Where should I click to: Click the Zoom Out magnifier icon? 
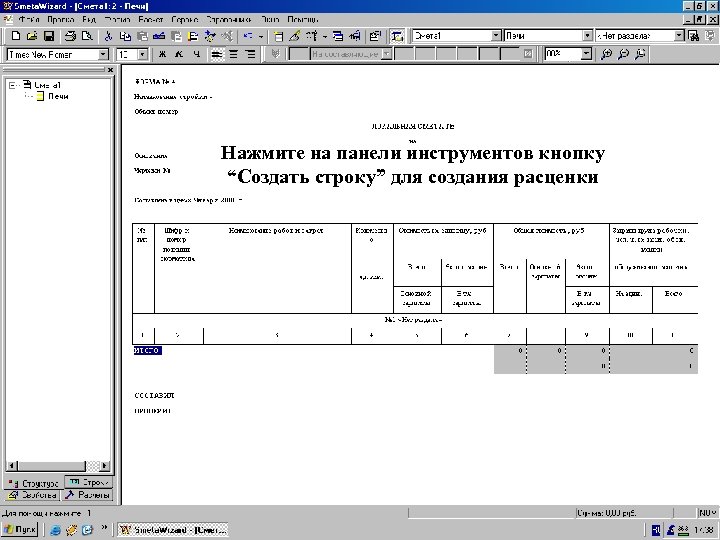coord(624,54)
